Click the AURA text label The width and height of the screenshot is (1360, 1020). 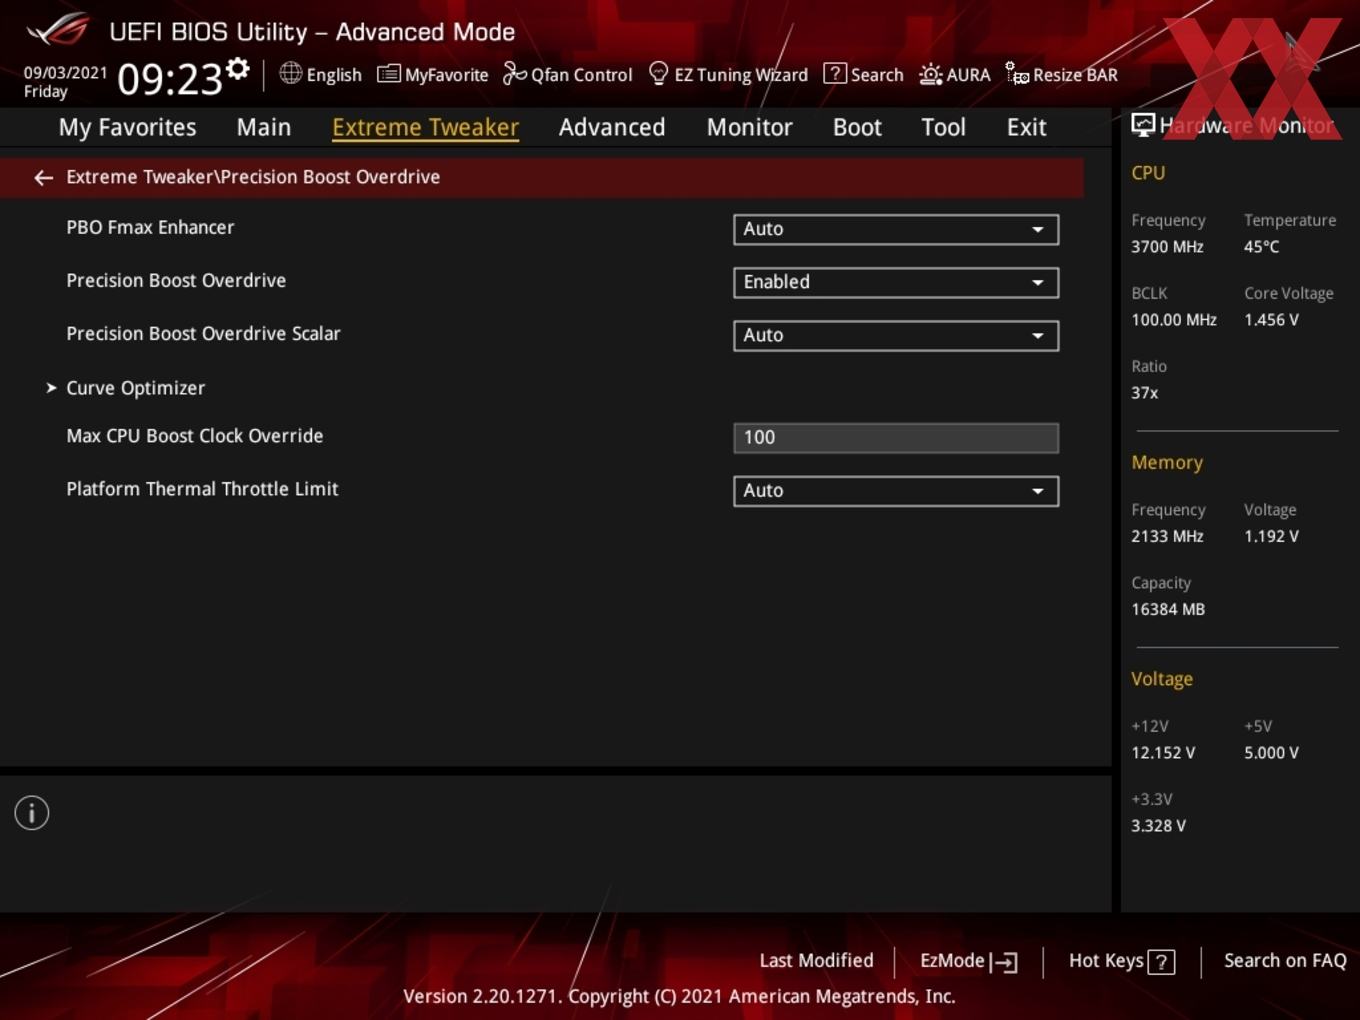tap(968, 75)
